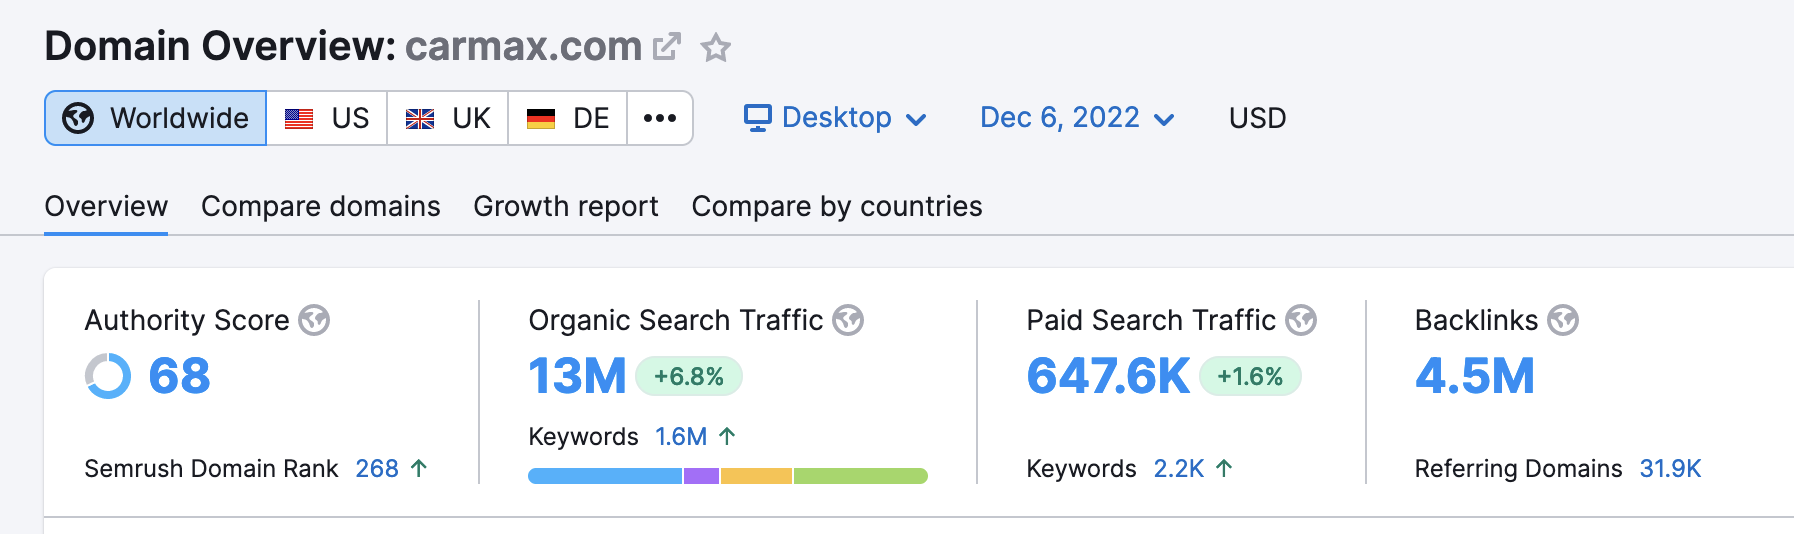This screenshot has width=1794, height=534.
Task: Switch database to DE
Action: (568, 118)
